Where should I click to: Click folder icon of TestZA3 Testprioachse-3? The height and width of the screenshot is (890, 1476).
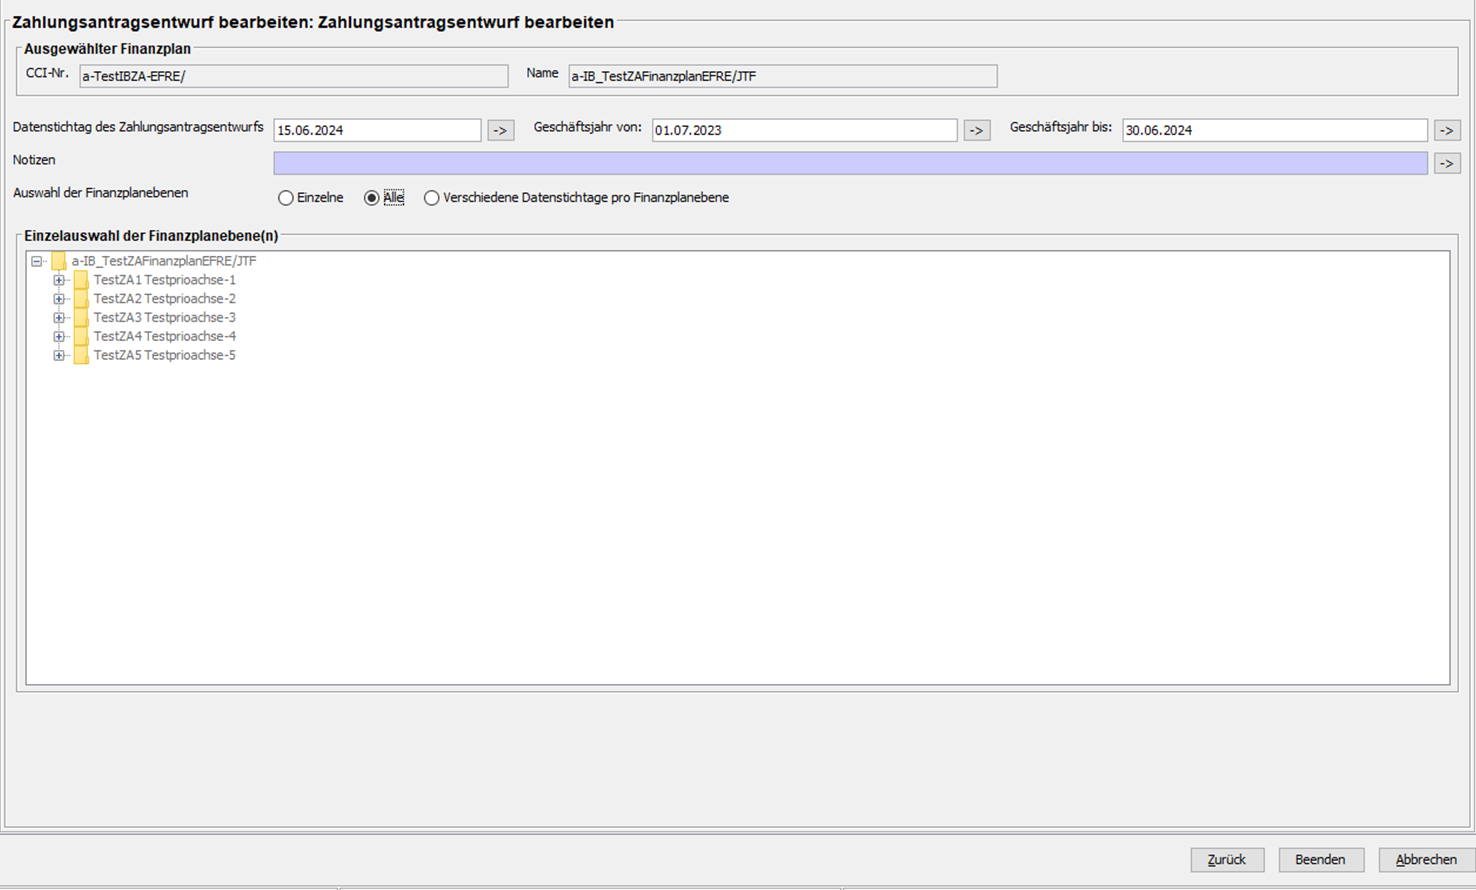[81, 318]
